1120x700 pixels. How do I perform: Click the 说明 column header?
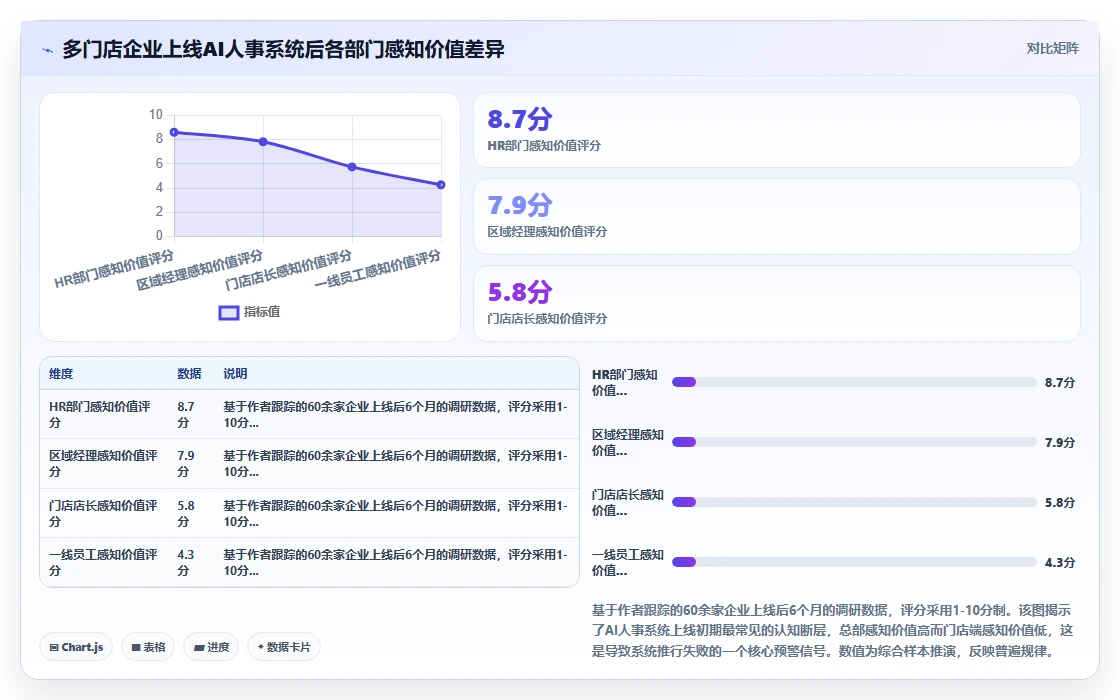point(235,374)
